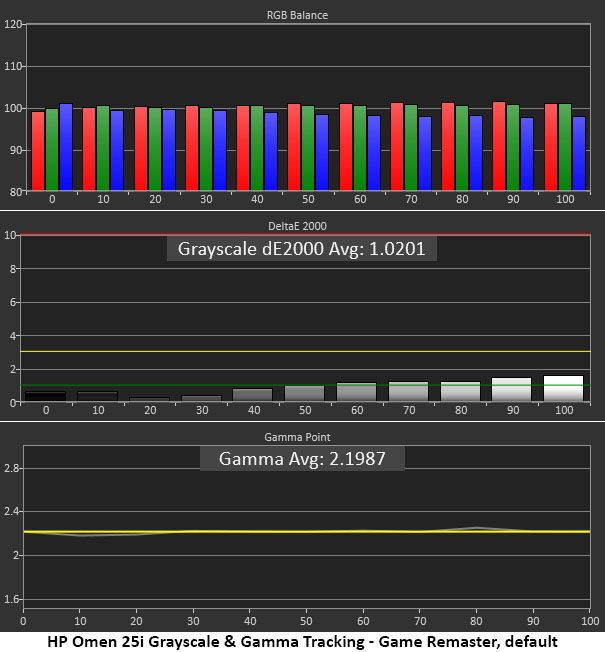Select the red bar at 10 in RGB Balance
Viewport: 605px width, 652px height.
point(89,149)
